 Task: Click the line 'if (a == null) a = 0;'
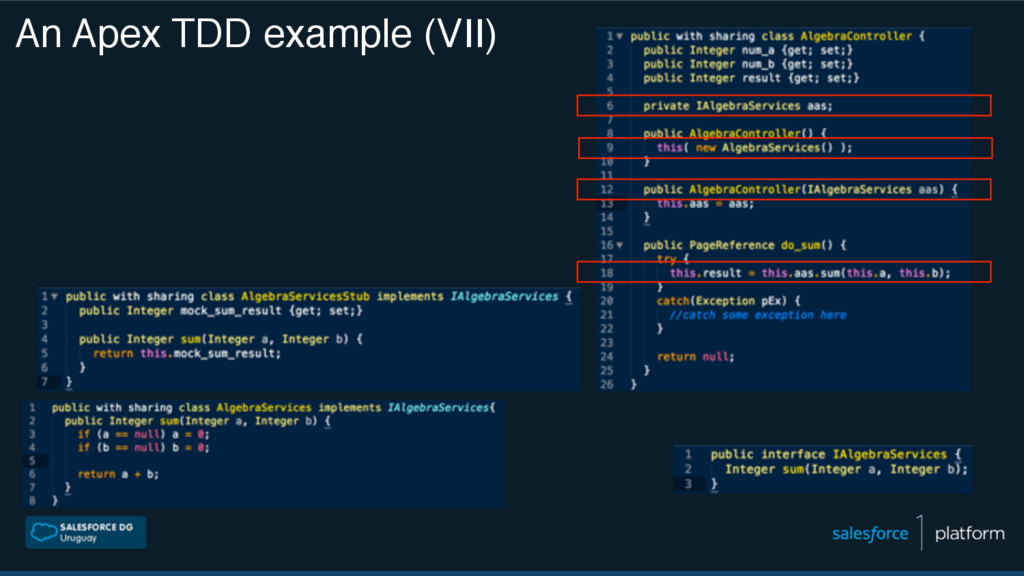[143, 434]
